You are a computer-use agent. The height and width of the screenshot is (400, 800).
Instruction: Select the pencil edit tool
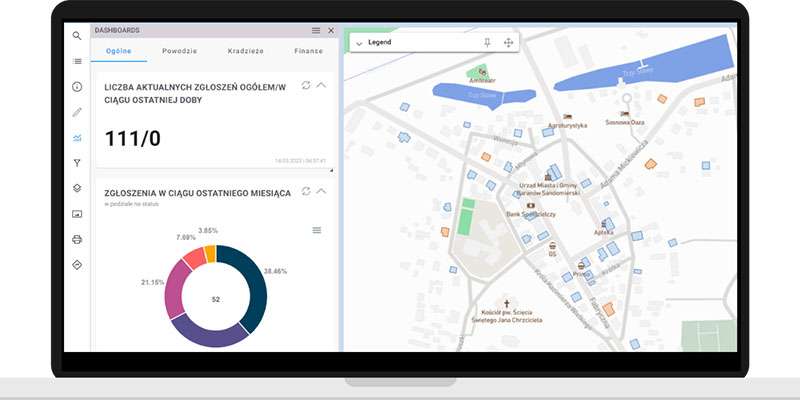coord(77,112)
